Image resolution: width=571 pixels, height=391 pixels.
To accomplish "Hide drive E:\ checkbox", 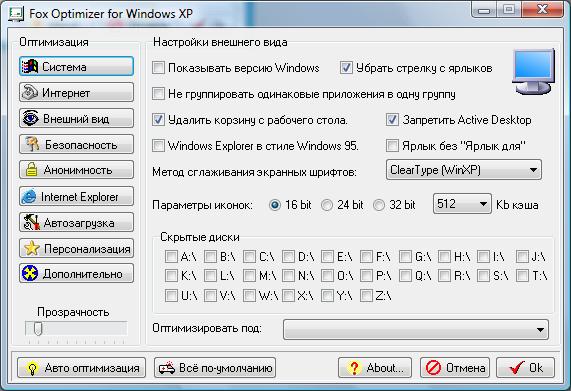I will 327,256.
